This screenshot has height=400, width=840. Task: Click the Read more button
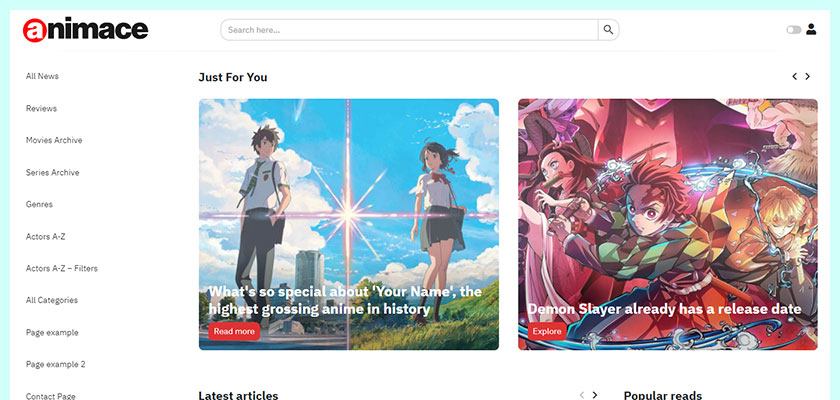click(234, 331)
